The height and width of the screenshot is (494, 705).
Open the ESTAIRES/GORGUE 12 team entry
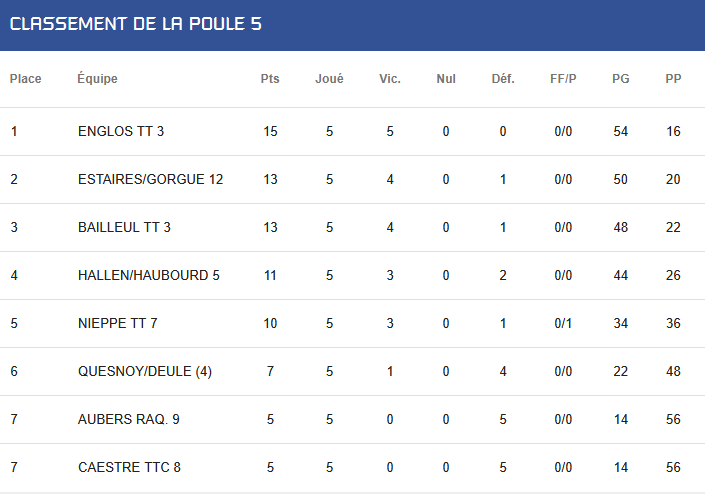pyautogui.click(x=151, y=179)
